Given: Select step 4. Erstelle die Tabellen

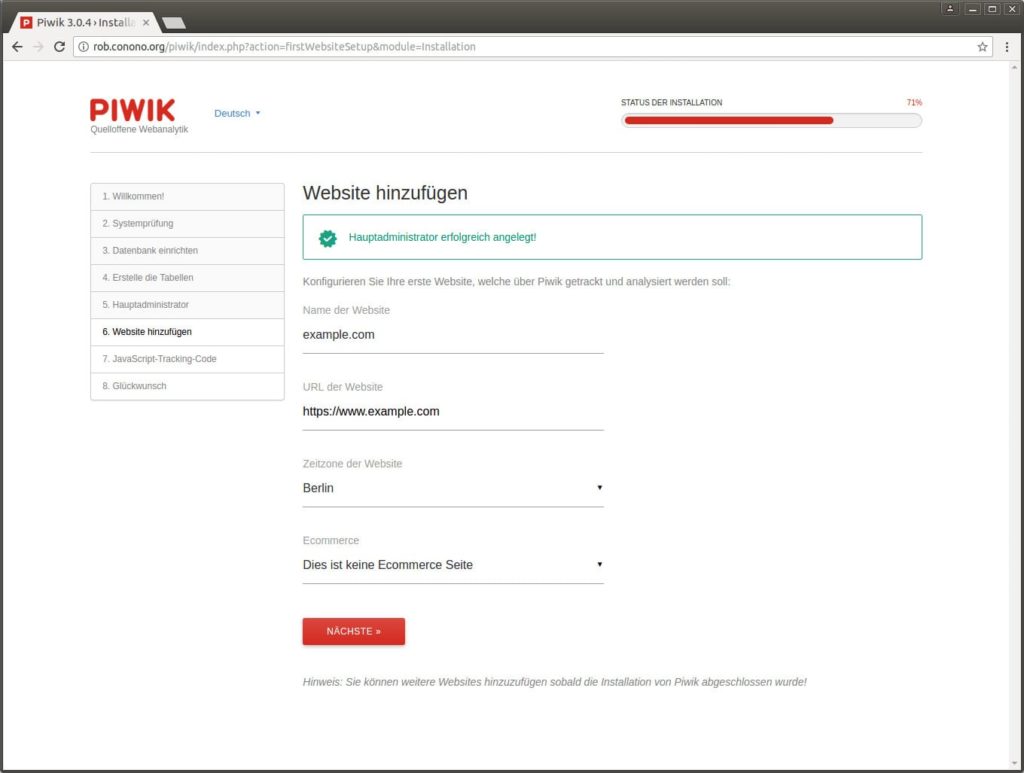Looking at the screenshot, I should (x=187, y=278).
